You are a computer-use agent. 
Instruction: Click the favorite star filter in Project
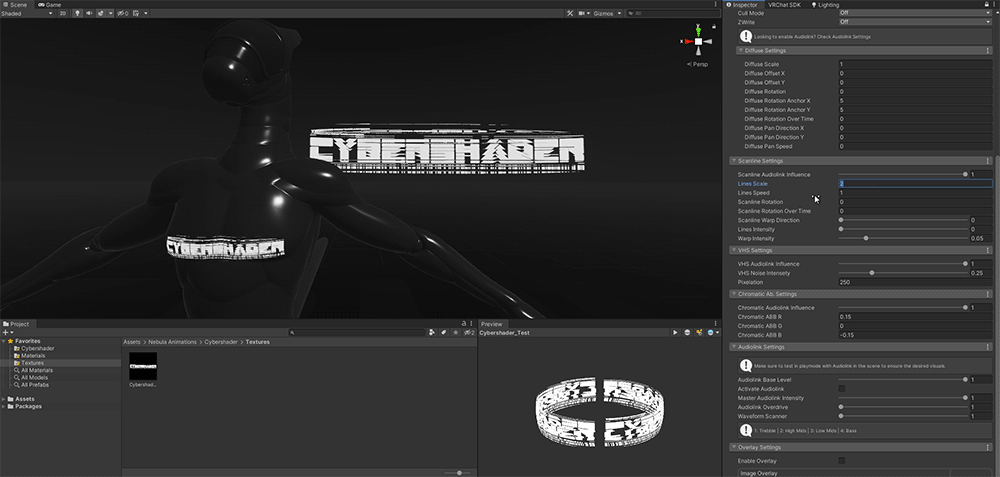(458, 332)
